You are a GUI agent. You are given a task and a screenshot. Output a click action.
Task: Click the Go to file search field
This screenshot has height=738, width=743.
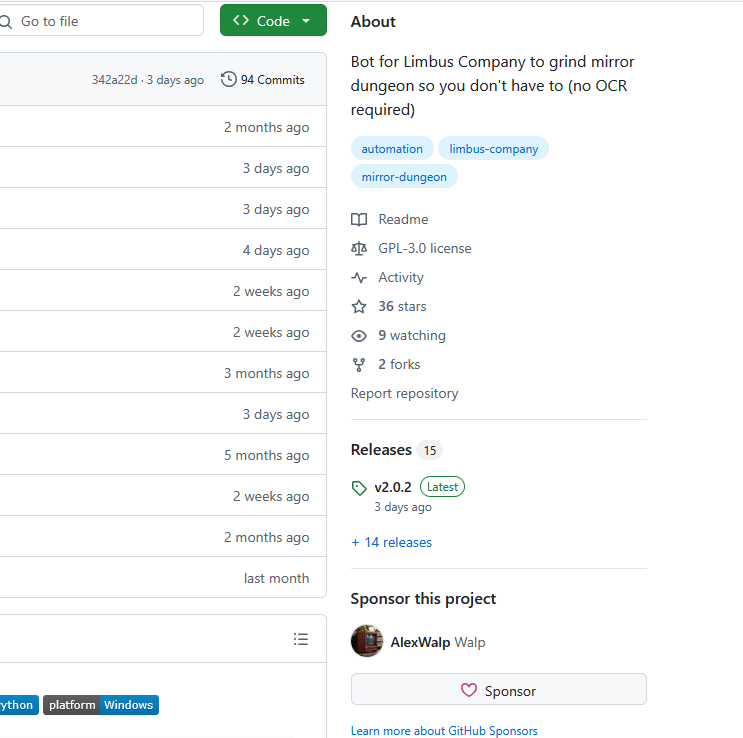(x=101, y=20)
